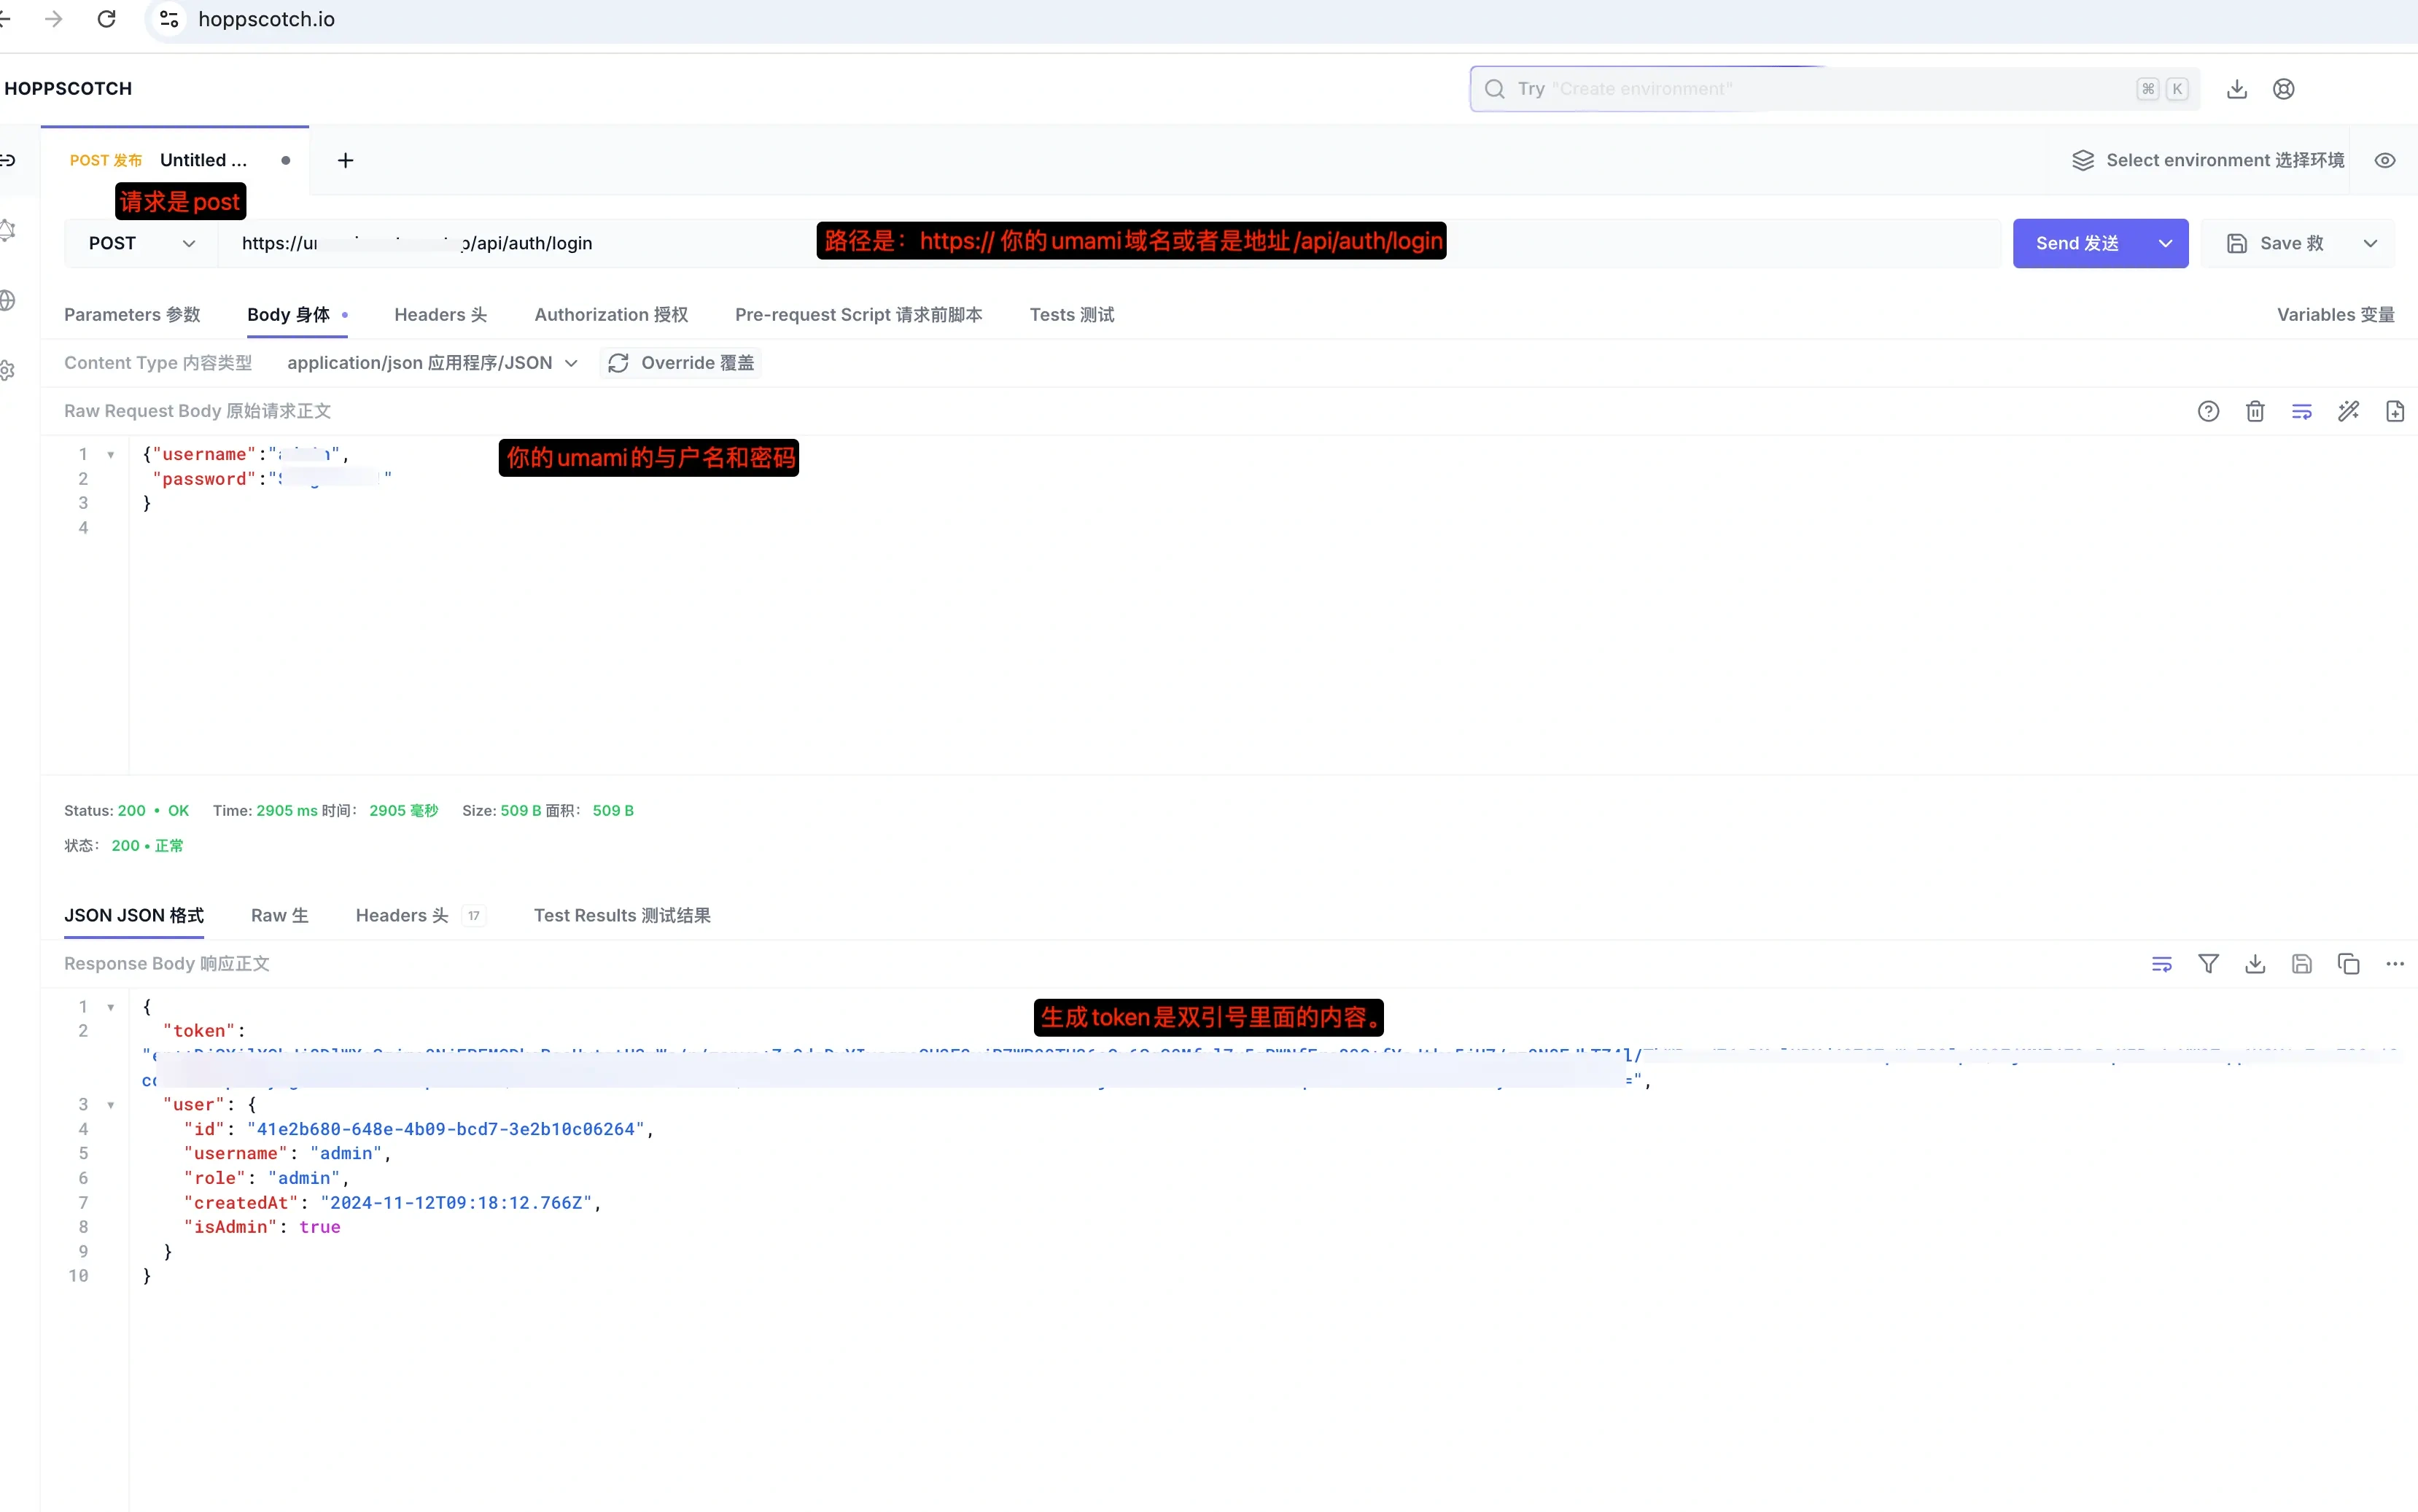Click the trash icon to clear the request body
Image resolution: width=2418 pixels, height=1512 pixels.
[2255, 411]
